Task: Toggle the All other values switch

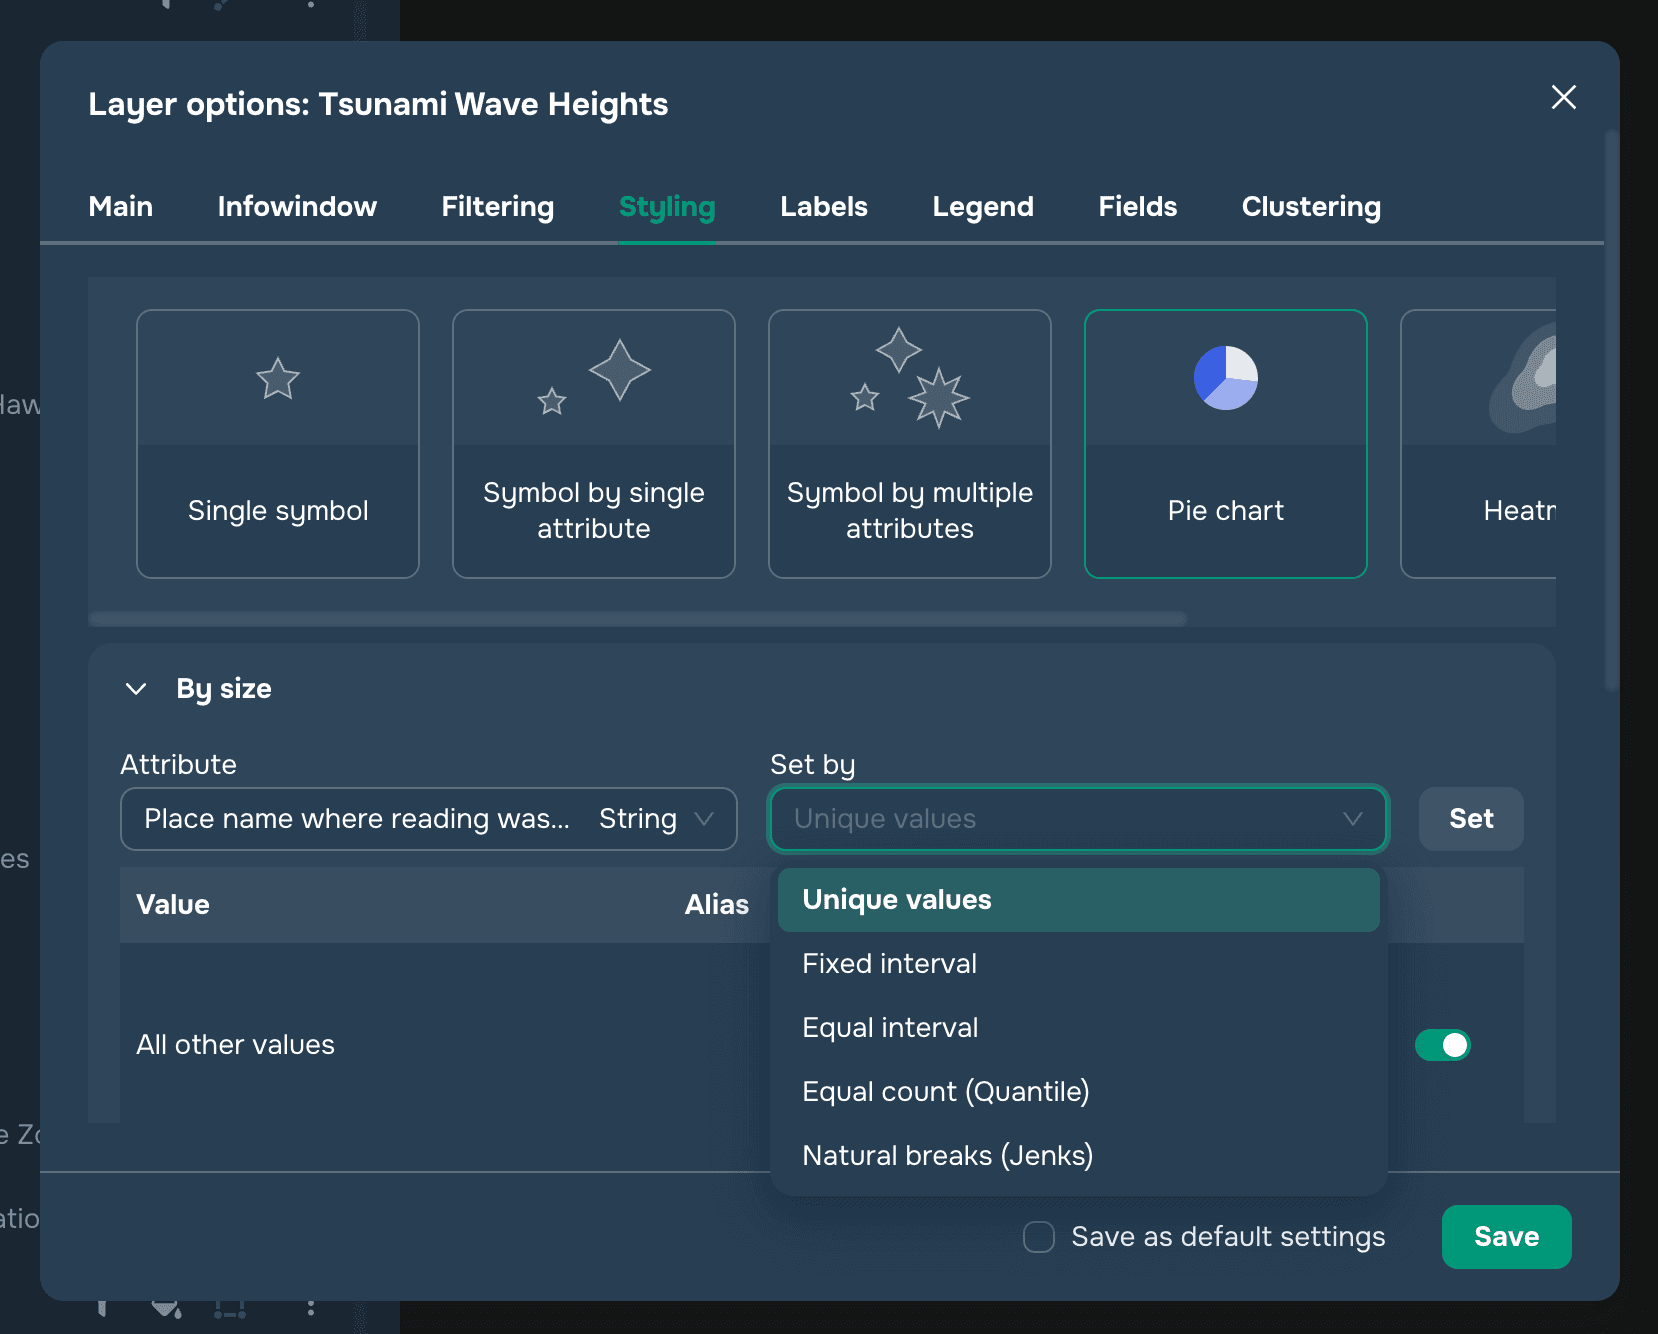Action: [x=1442, y=1045]
